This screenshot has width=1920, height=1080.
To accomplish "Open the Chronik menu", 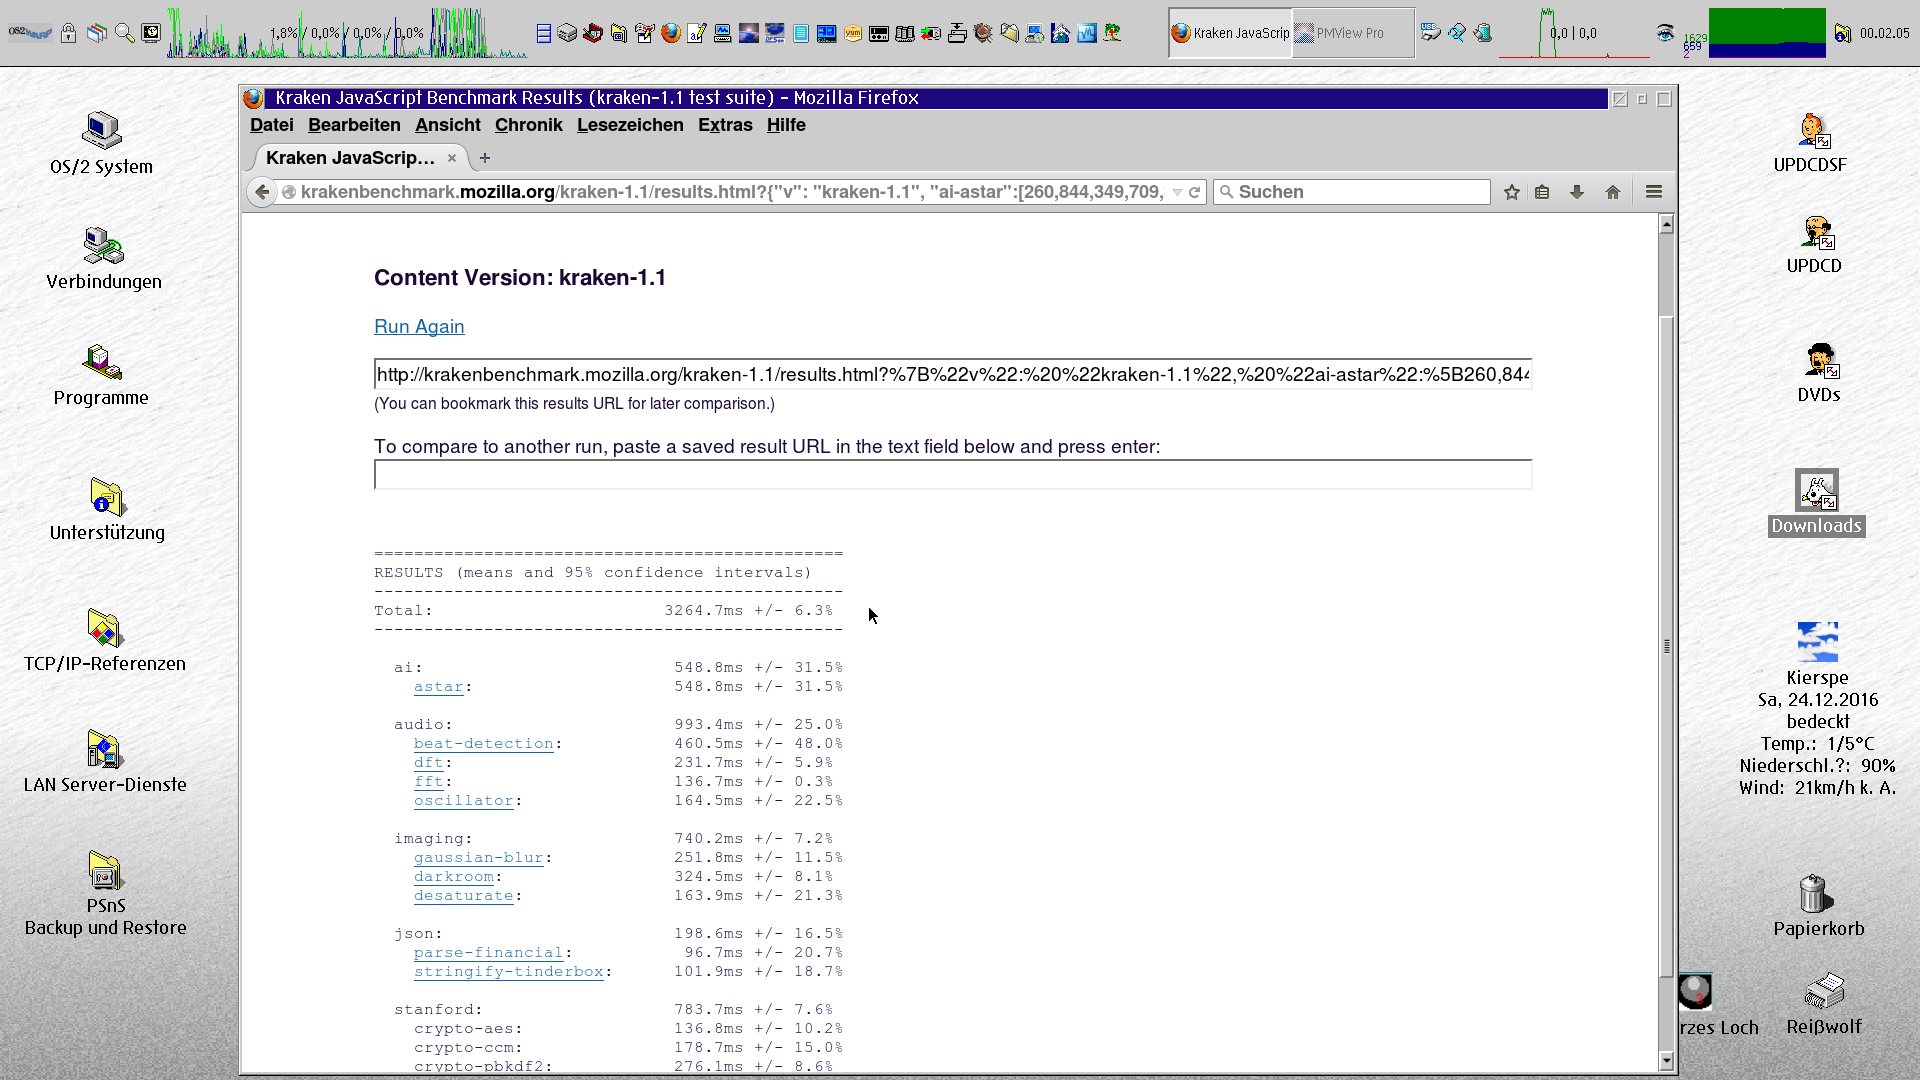I will click(x=528, y=125).
